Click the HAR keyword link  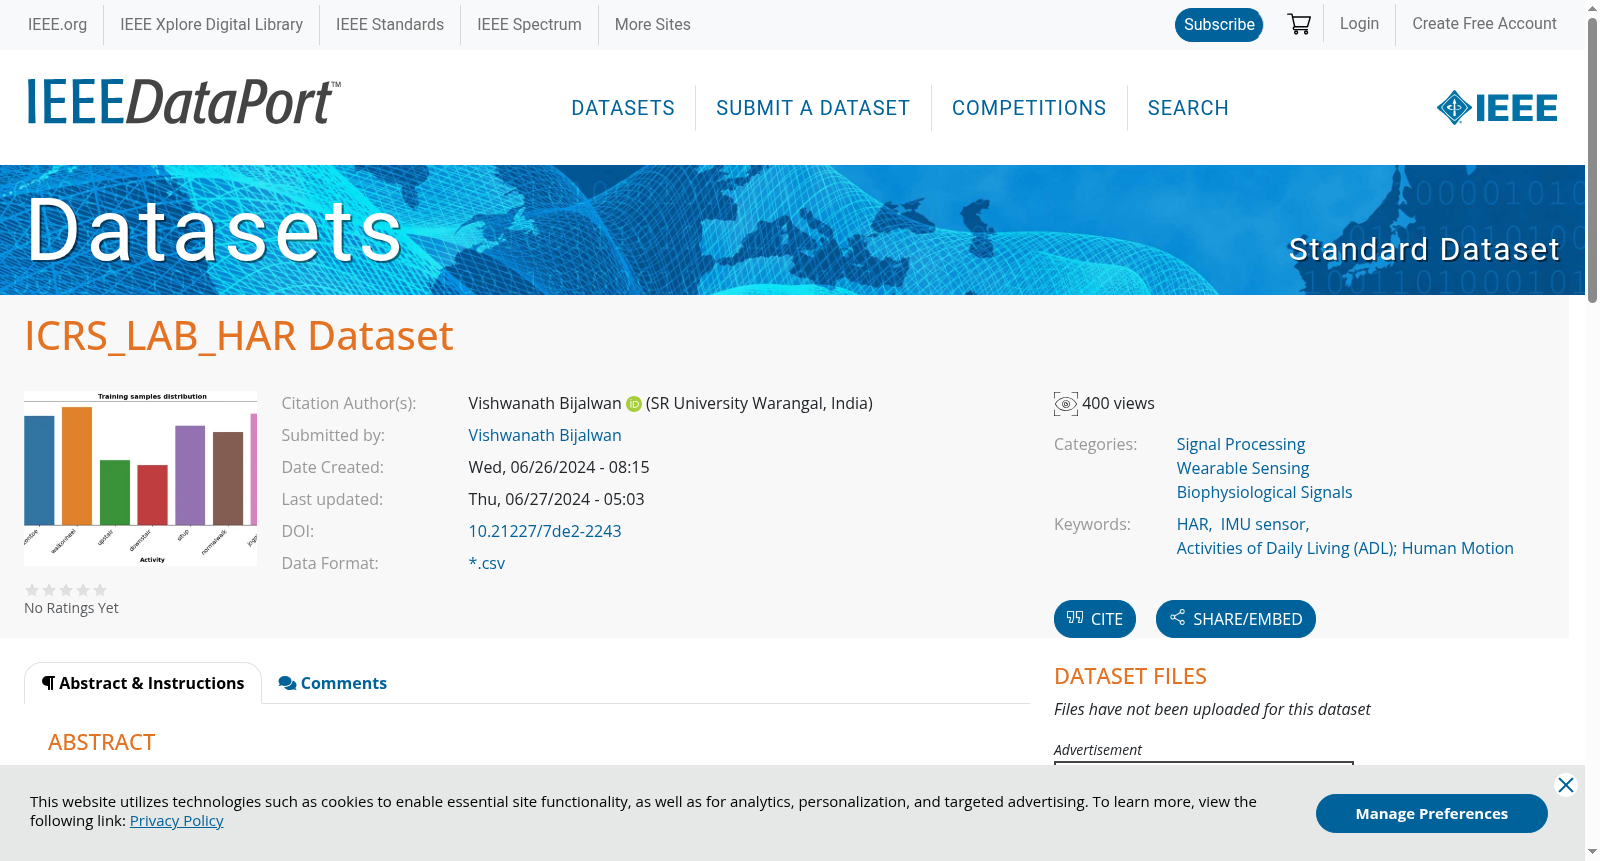point(1192,524)
